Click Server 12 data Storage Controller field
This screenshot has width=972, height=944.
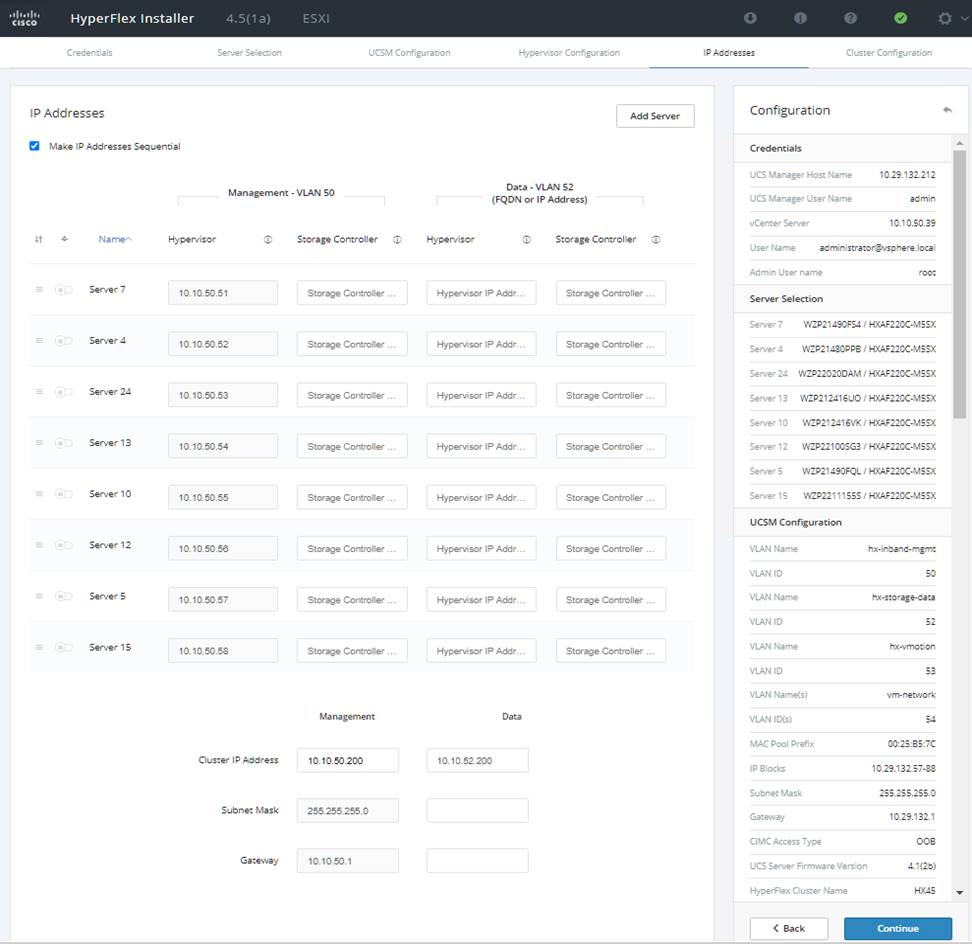click(611, 549)
